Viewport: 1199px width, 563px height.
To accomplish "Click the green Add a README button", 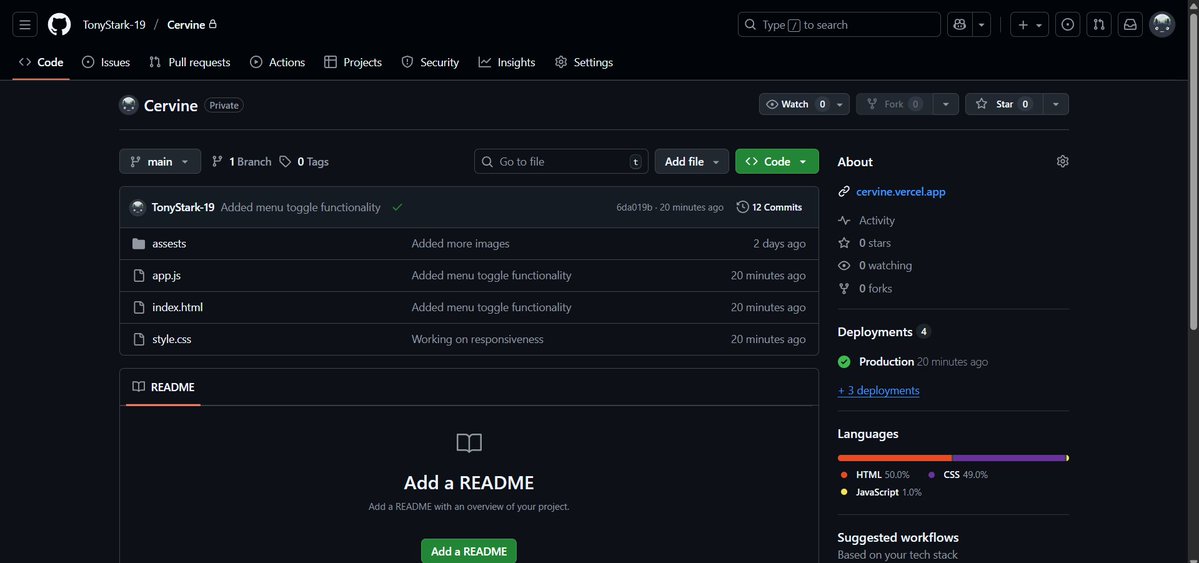I will (x=469, y=551).
